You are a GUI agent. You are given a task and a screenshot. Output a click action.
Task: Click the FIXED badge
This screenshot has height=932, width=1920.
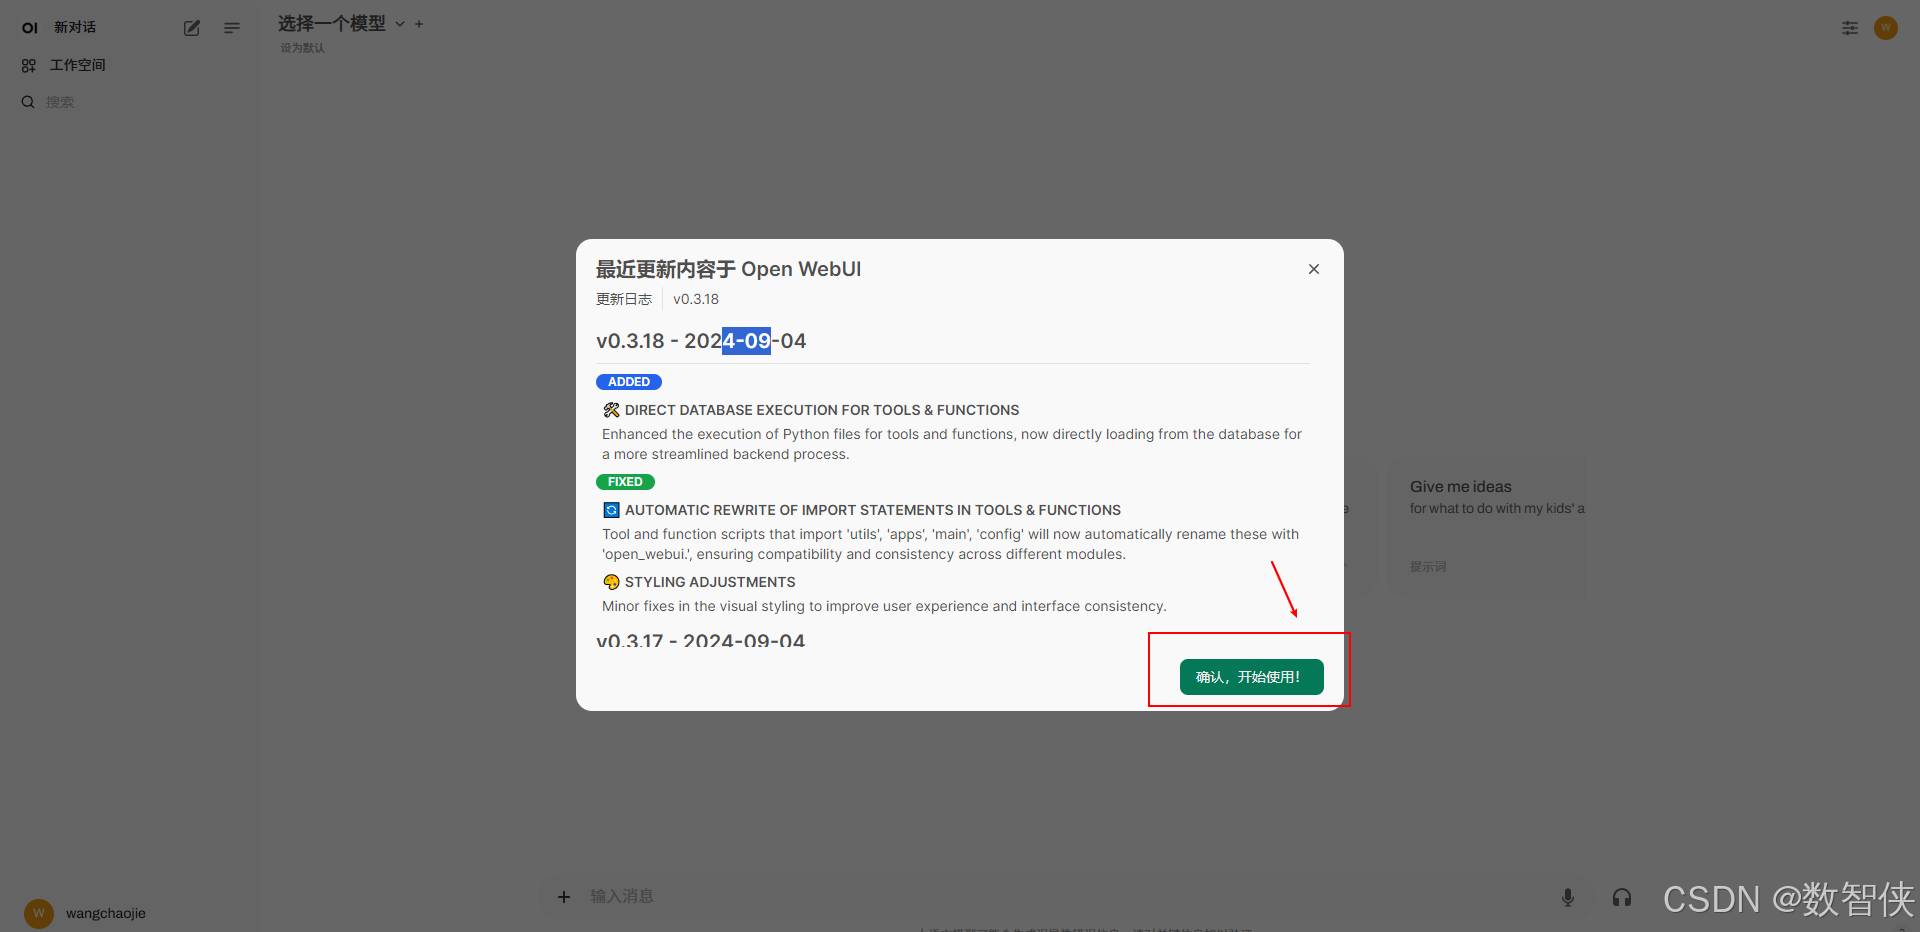click(625, 482)
